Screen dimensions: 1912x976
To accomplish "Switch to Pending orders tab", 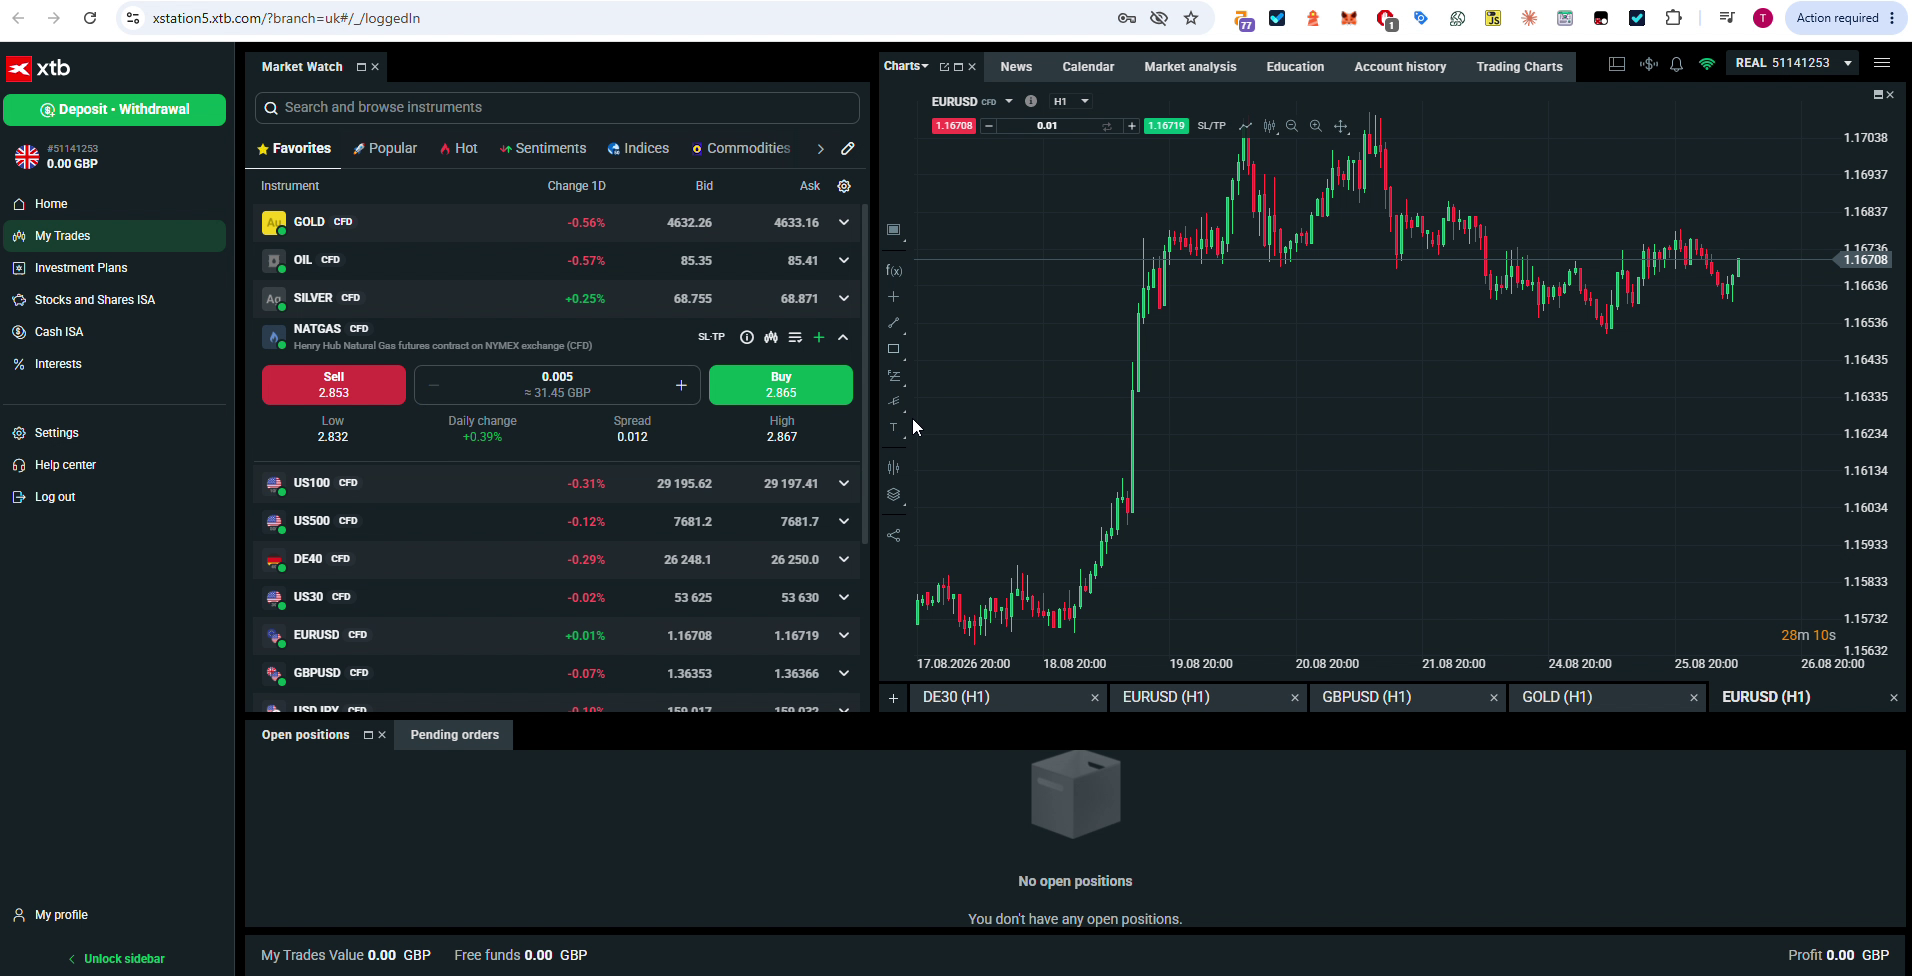I will pos(454,735).
